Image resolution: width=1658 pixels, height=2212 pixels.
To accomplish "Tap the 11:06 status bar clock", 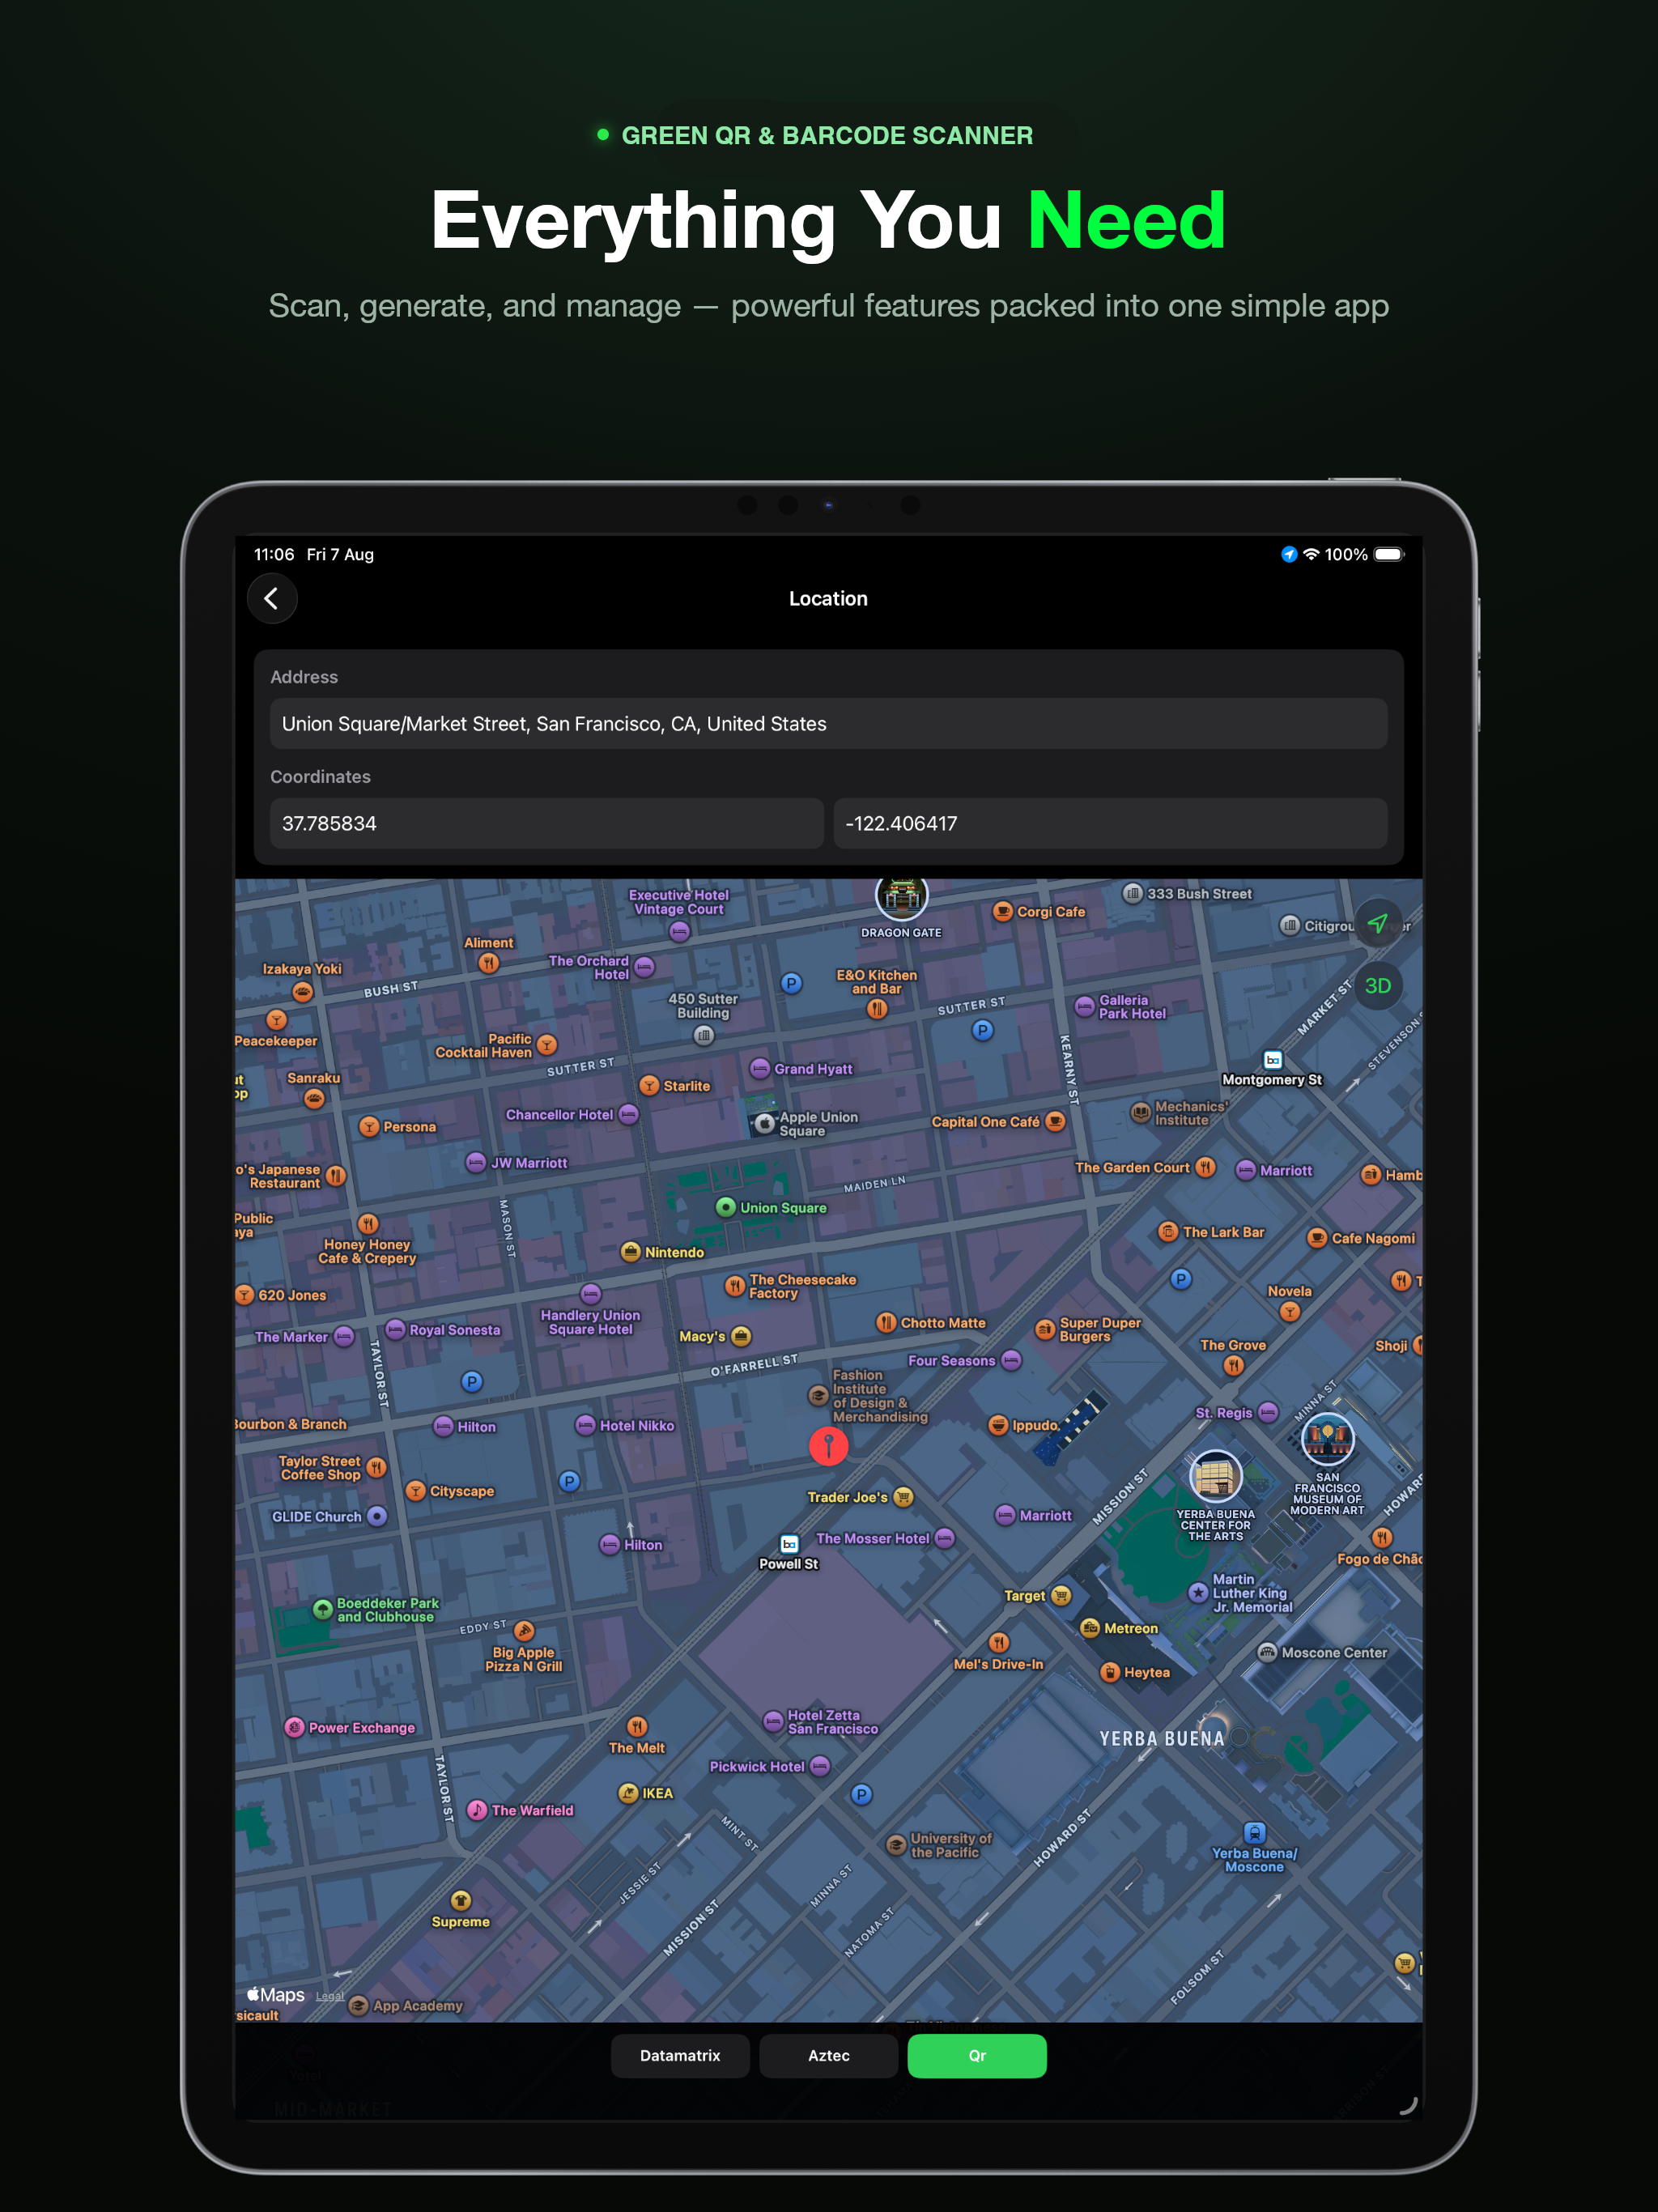I will [274, 554].
